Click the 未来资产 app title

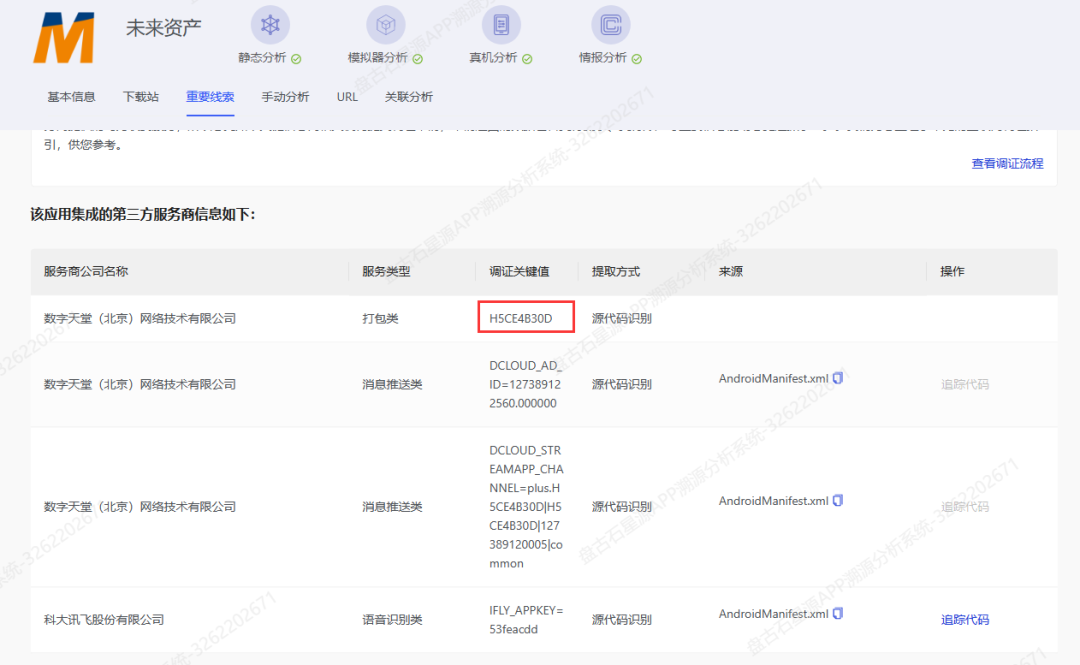coord(163,28)
